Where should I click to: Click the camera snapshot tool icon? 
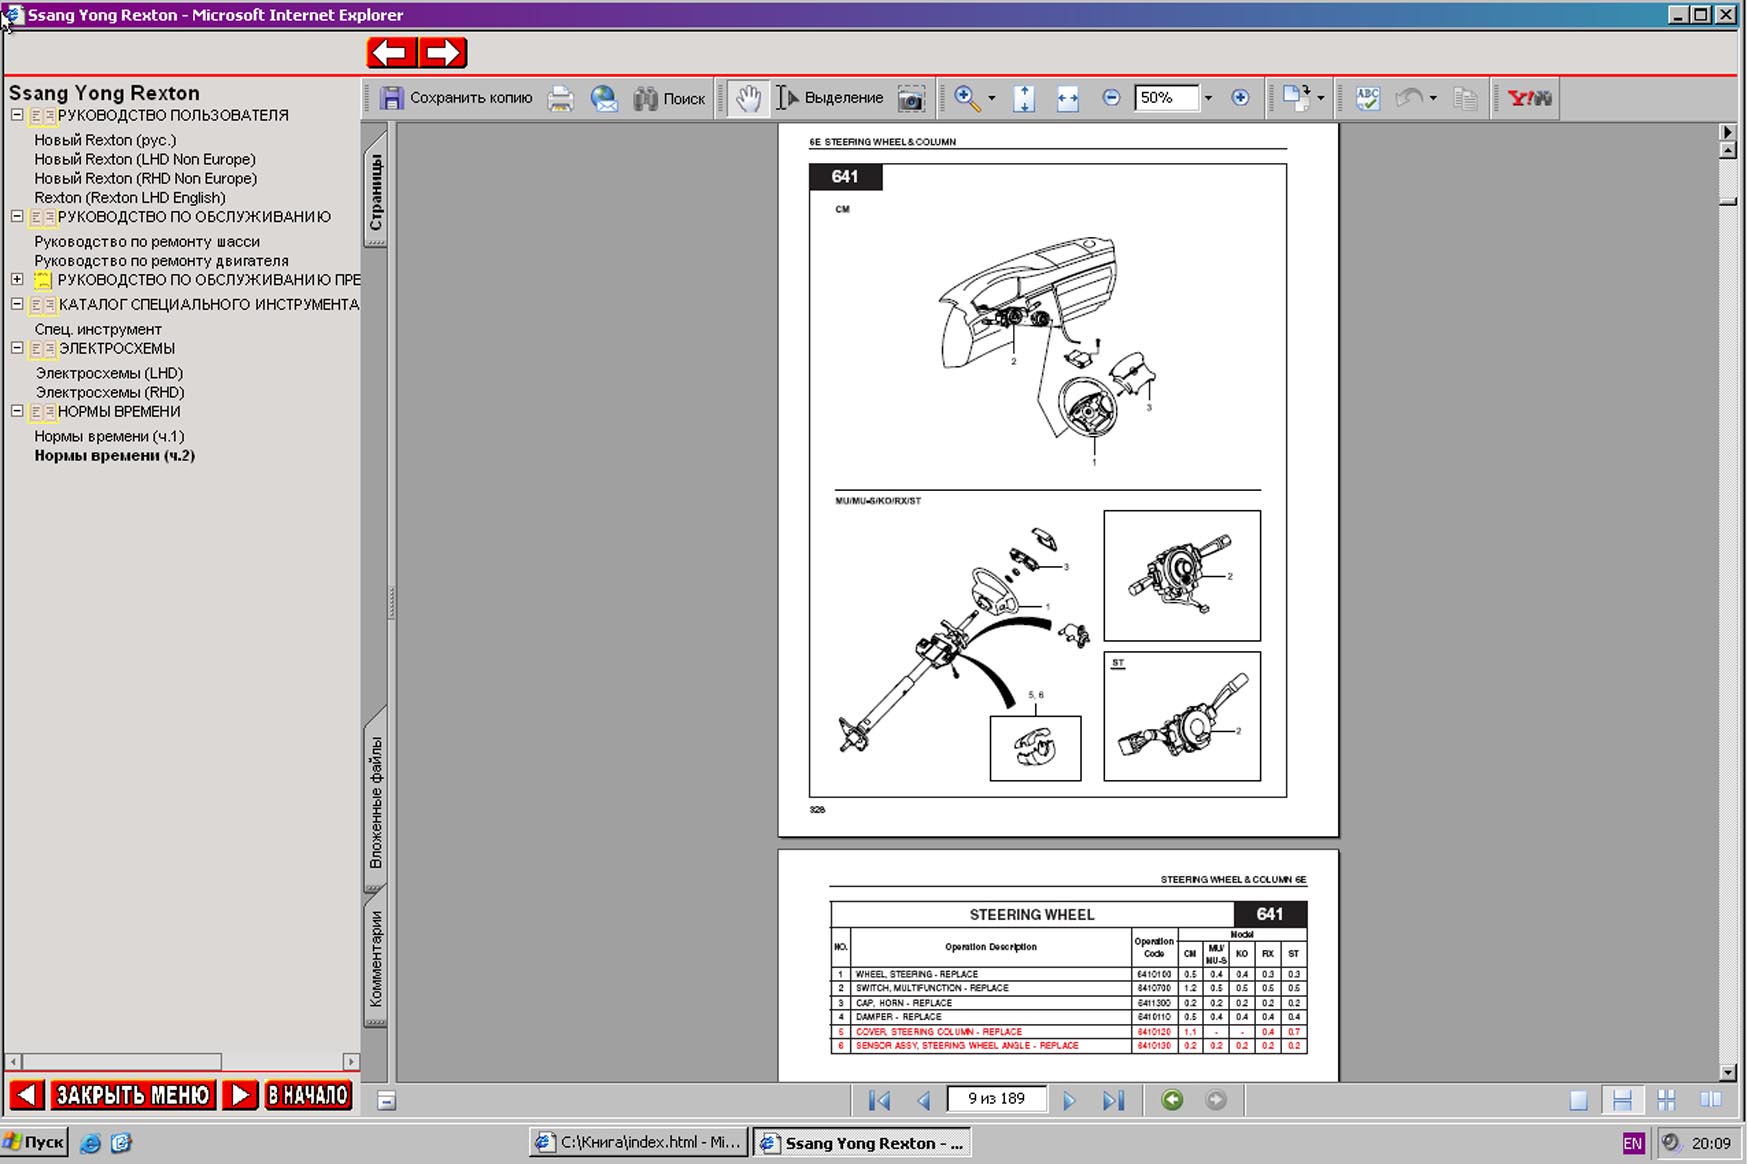point(910,98)
